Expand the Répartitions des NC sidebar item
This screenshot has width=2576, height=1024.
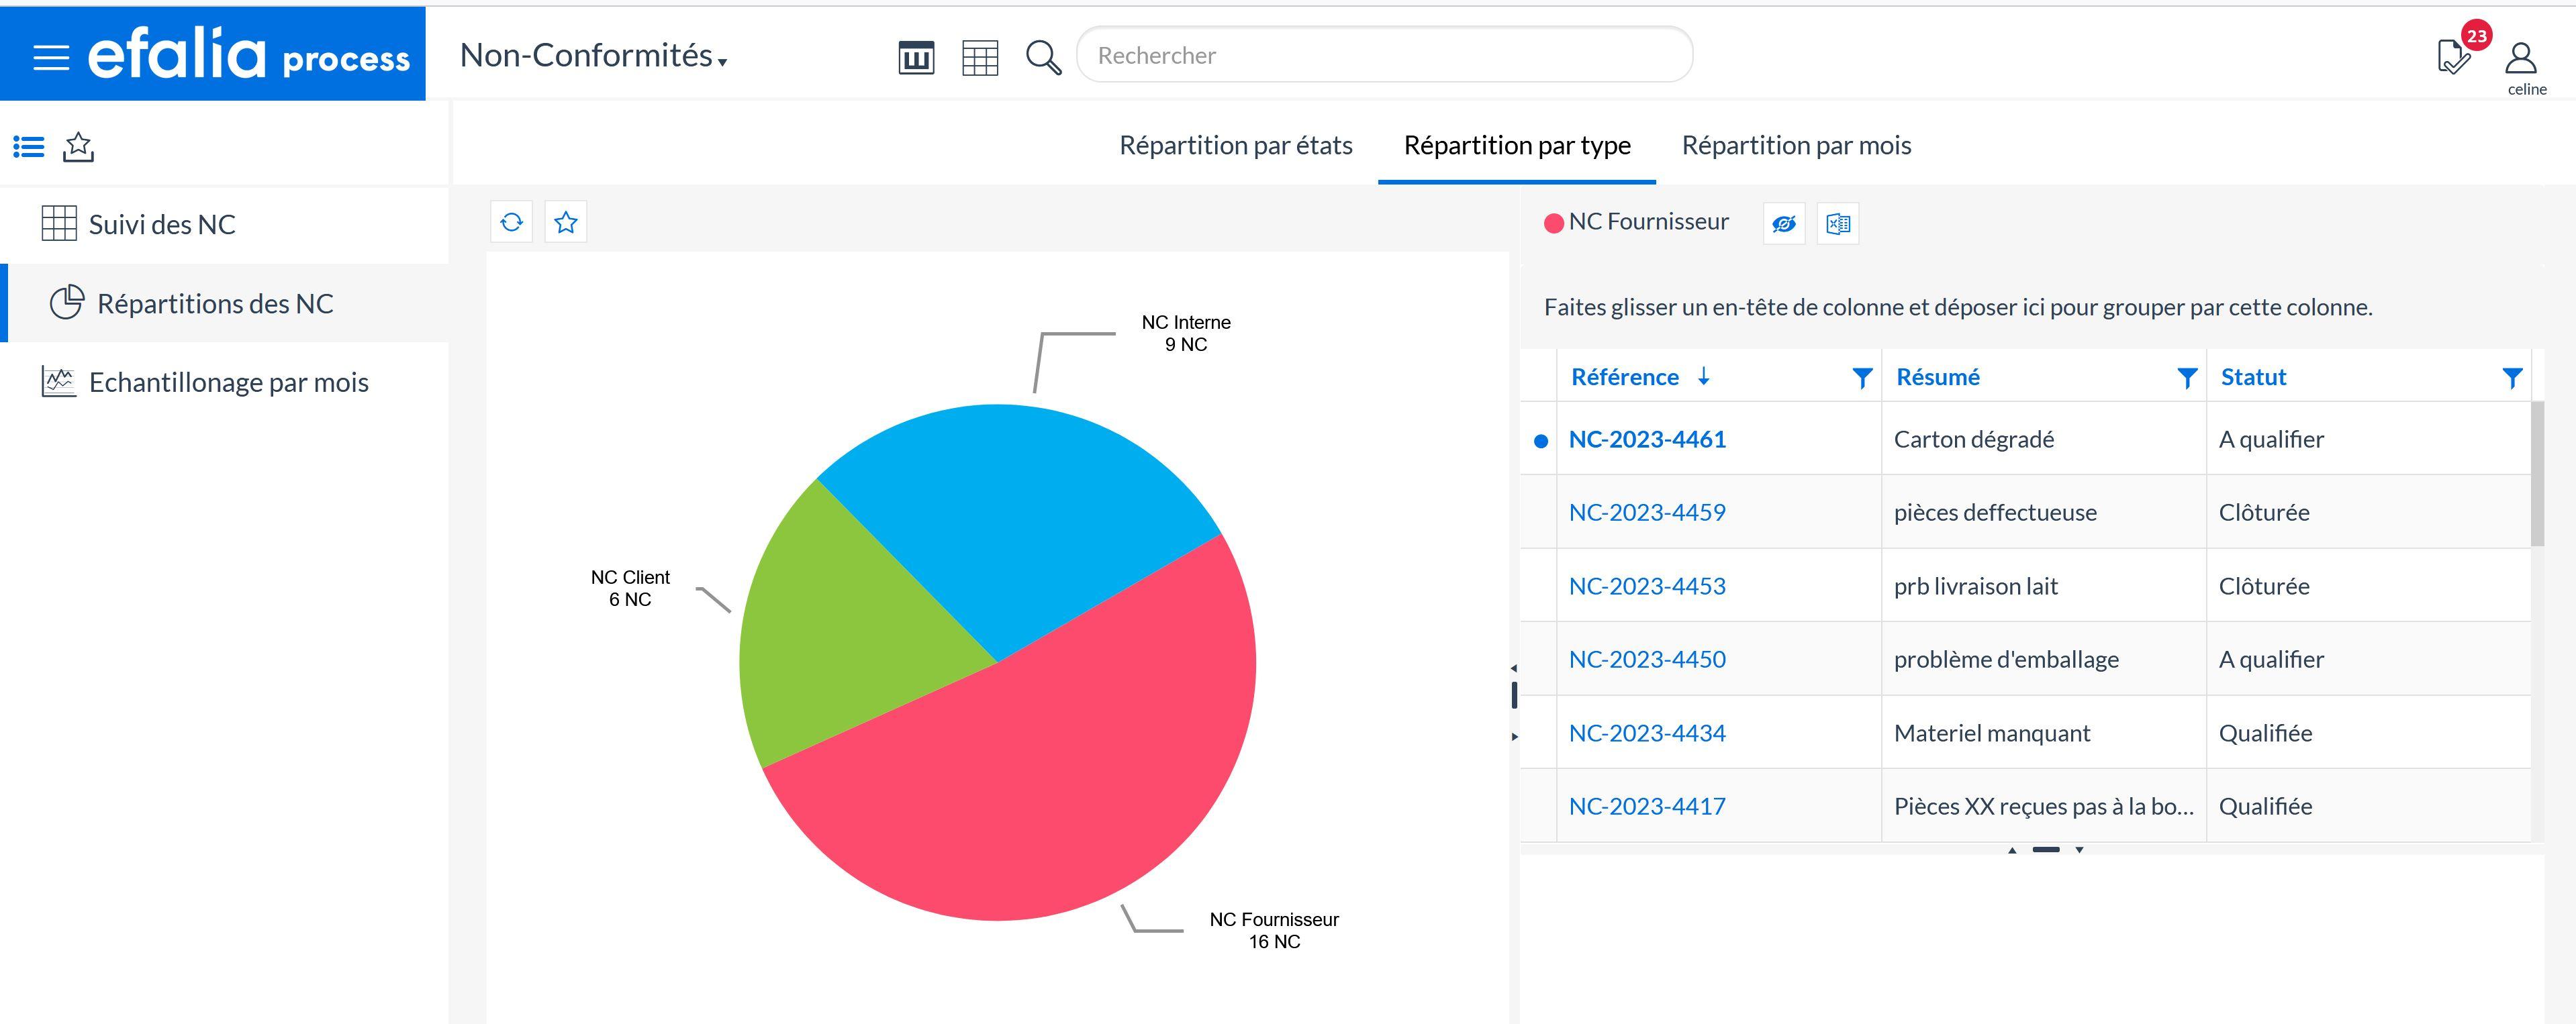pyautogui.click(x=216, y=302)
